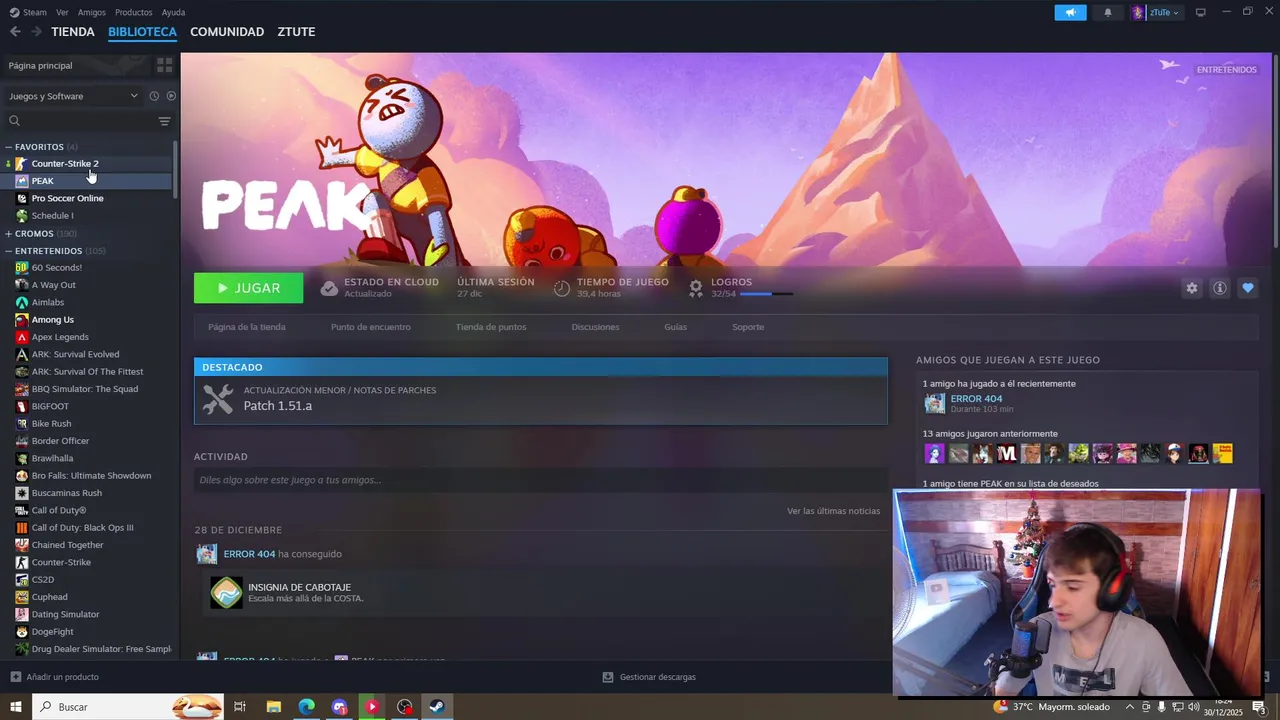Open the ZTUTE profile tab
The height and width of the screenshot is (720, 1280).
click(296, 32)
